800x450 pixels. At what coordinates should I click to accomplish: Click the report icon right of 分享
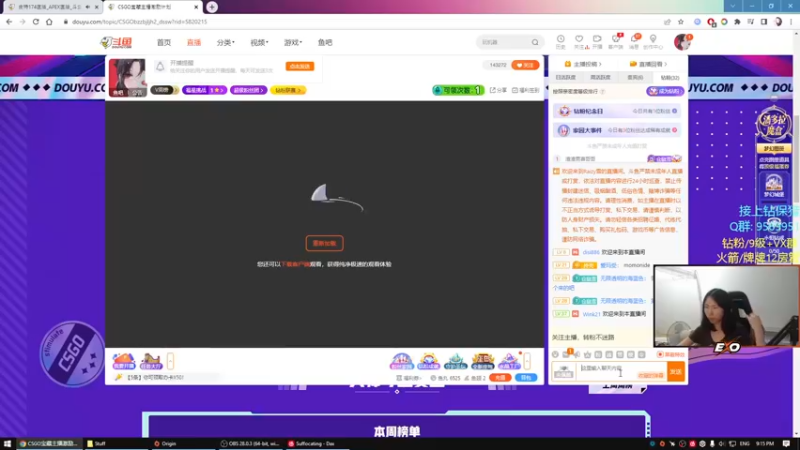coord(526,90)
